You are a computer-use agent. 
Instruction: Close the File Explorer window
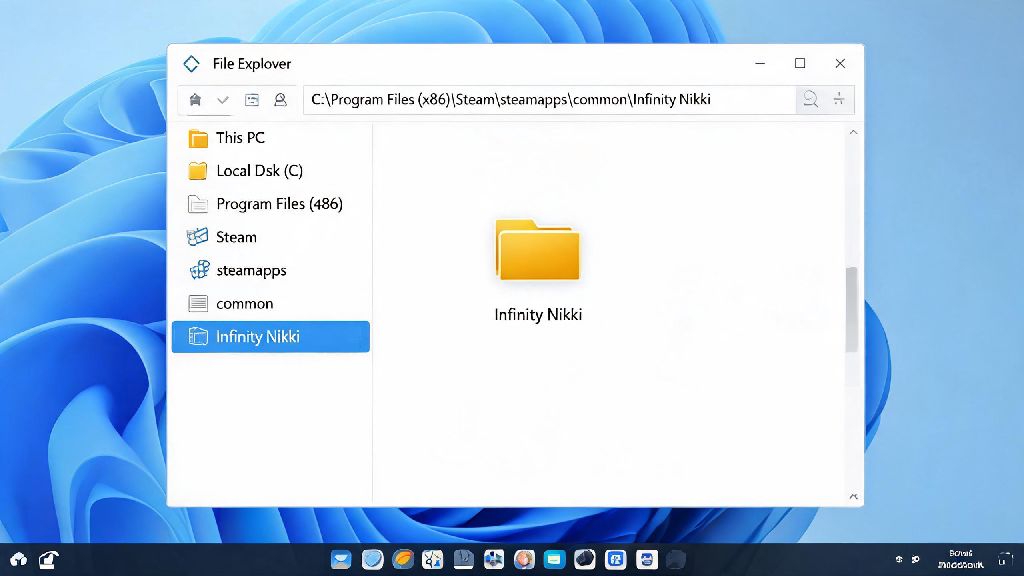(x=840, y=63)
